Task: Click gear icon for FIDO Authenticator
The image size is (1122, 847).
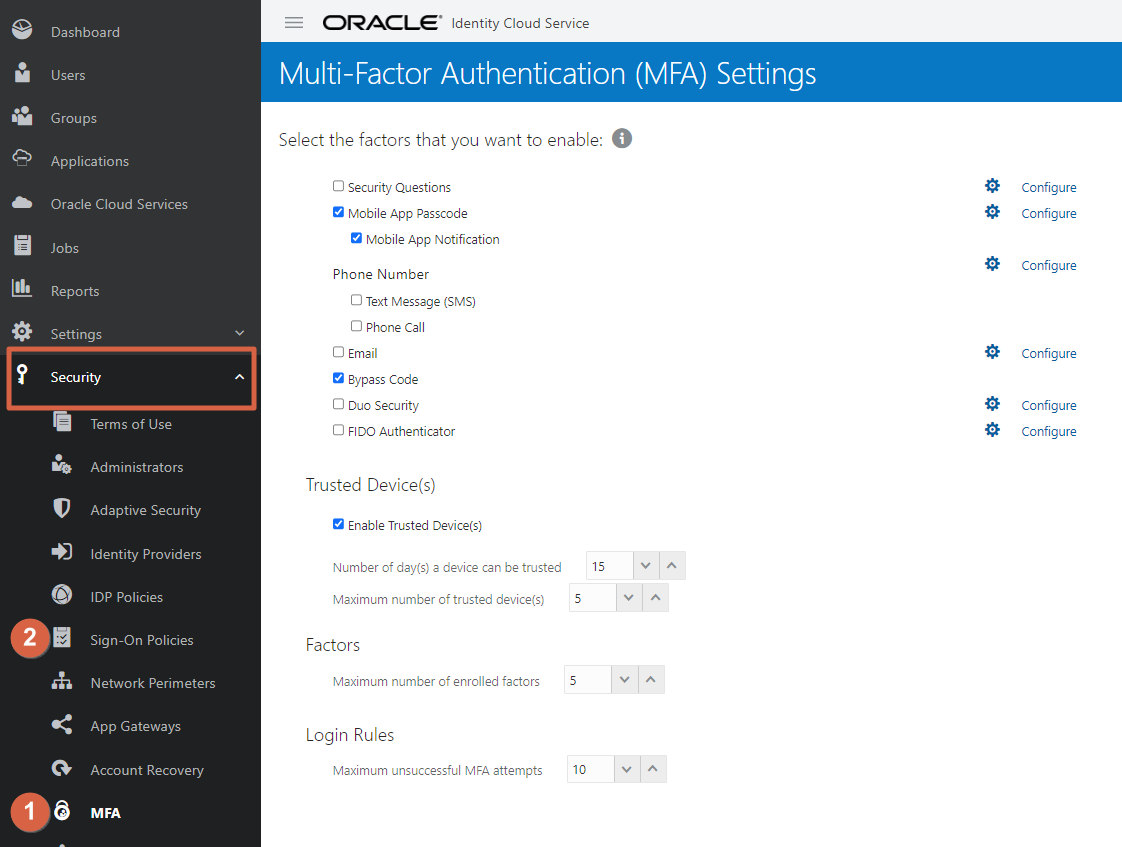Action: tap(992, 430)
